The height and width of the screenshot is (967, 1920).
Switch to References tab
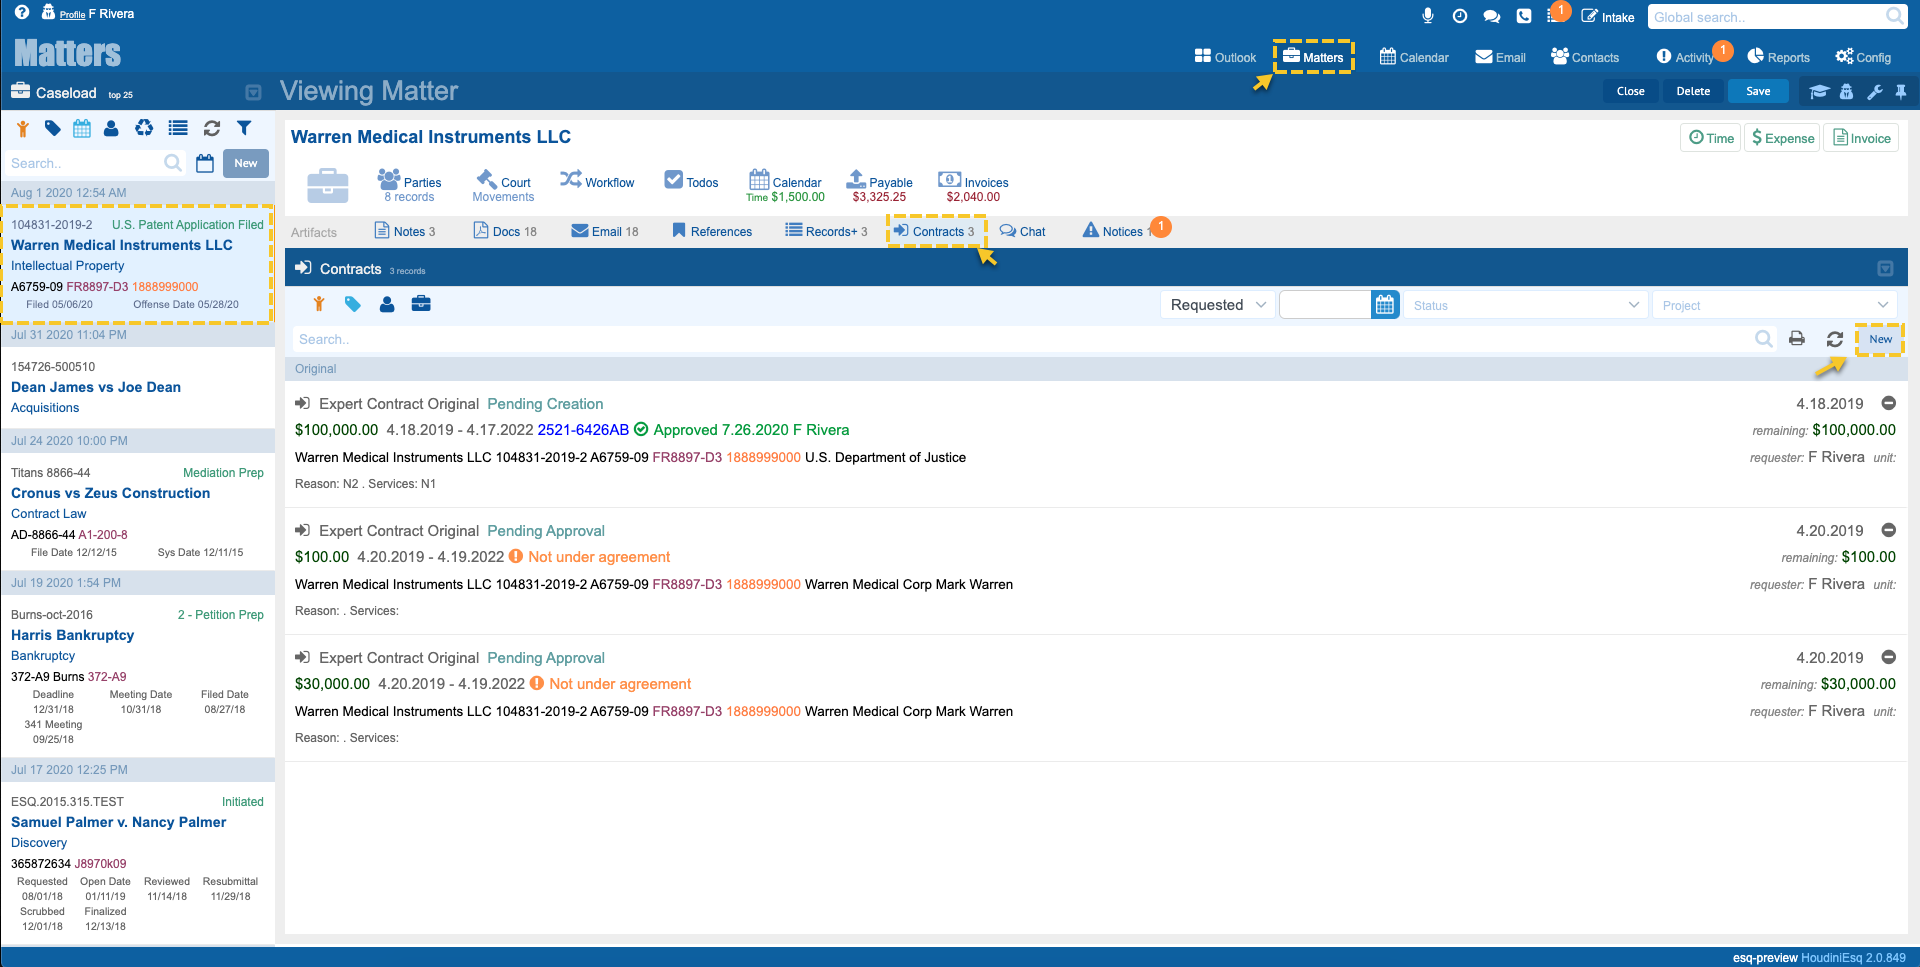pyautogui.click(x=712, y=231)
